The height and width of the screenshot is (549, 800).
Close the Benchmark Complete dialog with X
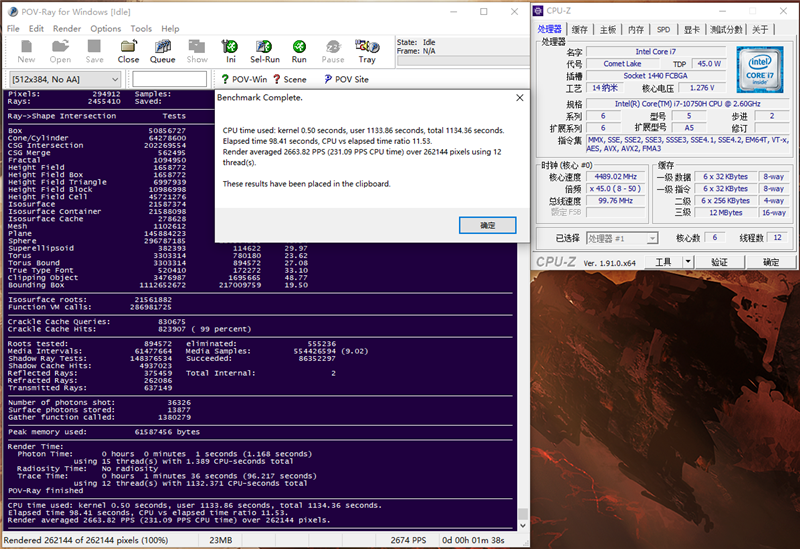click(519, 97)
